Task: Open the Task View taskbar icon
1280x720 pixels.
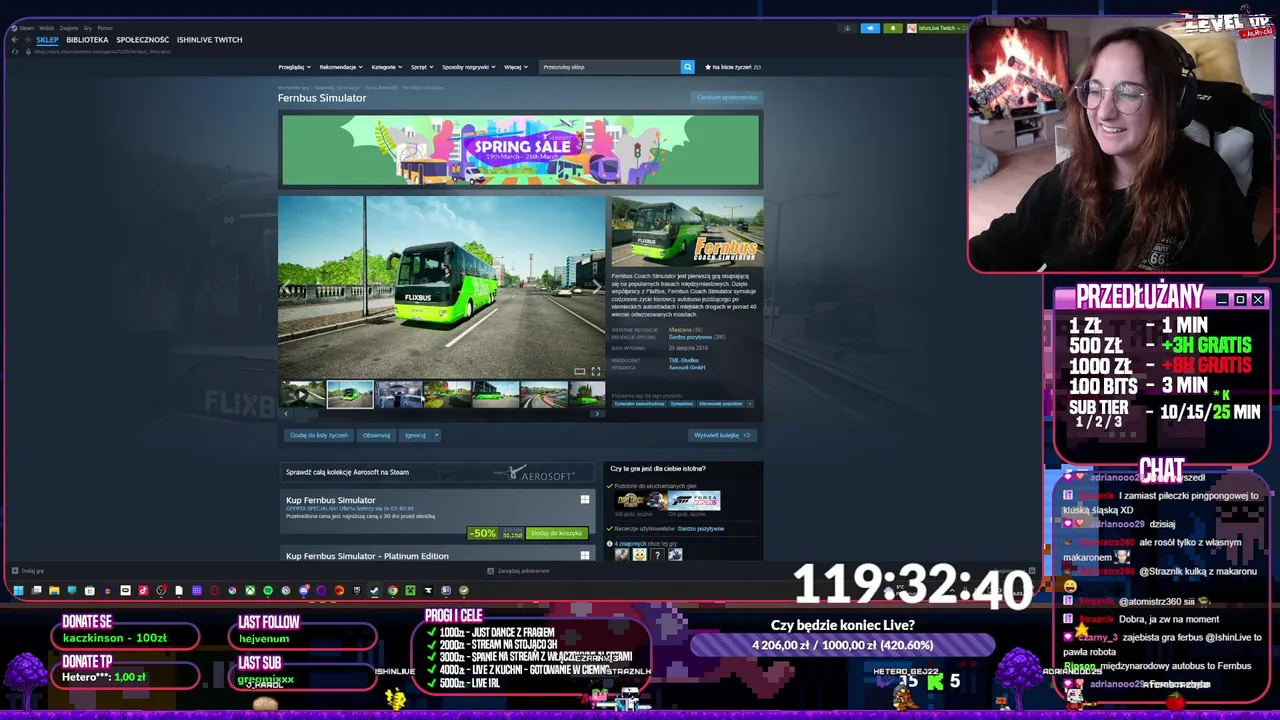Action: [36, 590]
